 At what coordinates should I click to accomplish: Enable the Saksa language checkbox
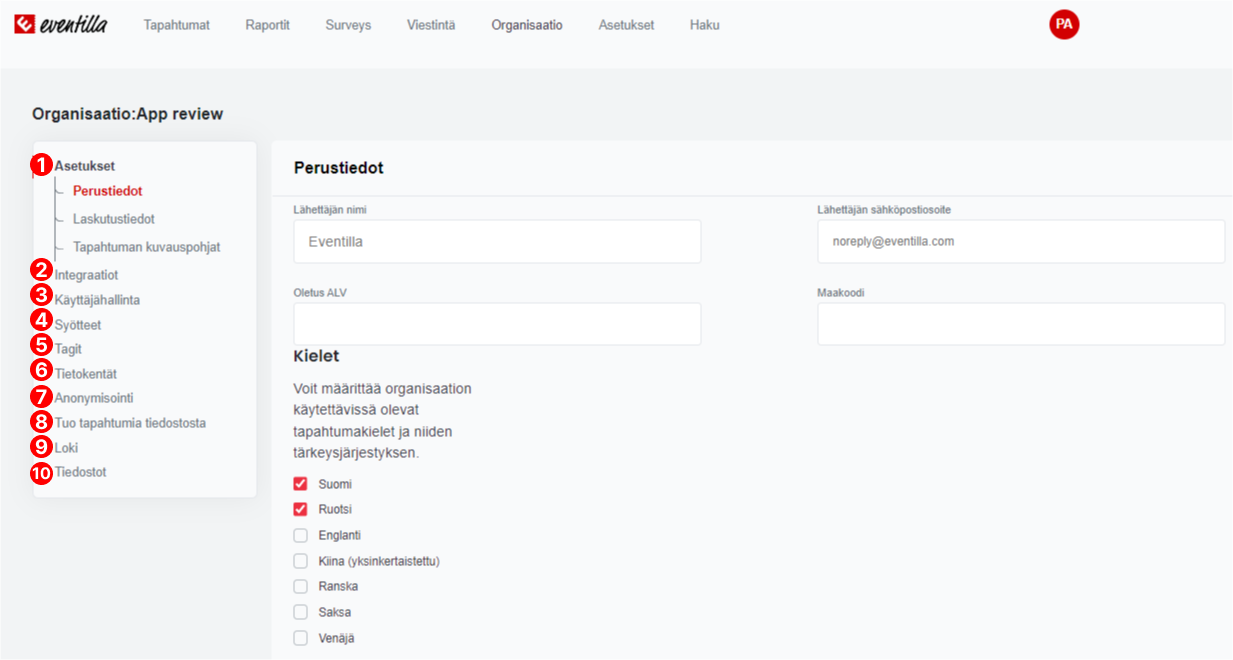tap(300, 612)
